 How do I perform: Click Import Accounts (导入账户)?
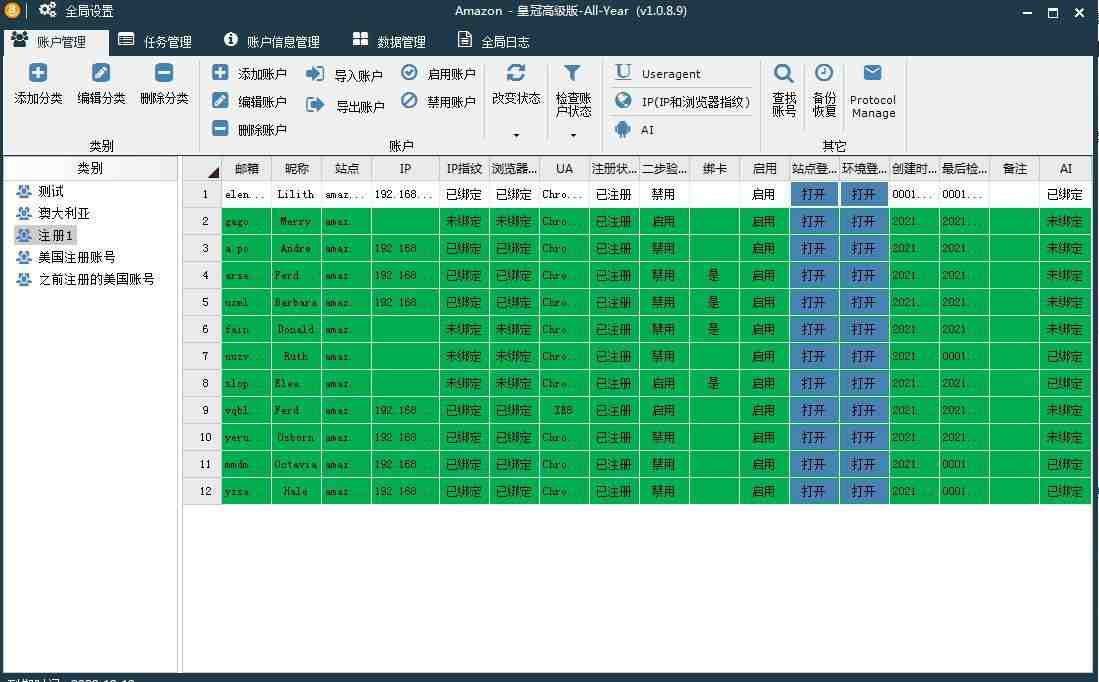tap(345, 75)
